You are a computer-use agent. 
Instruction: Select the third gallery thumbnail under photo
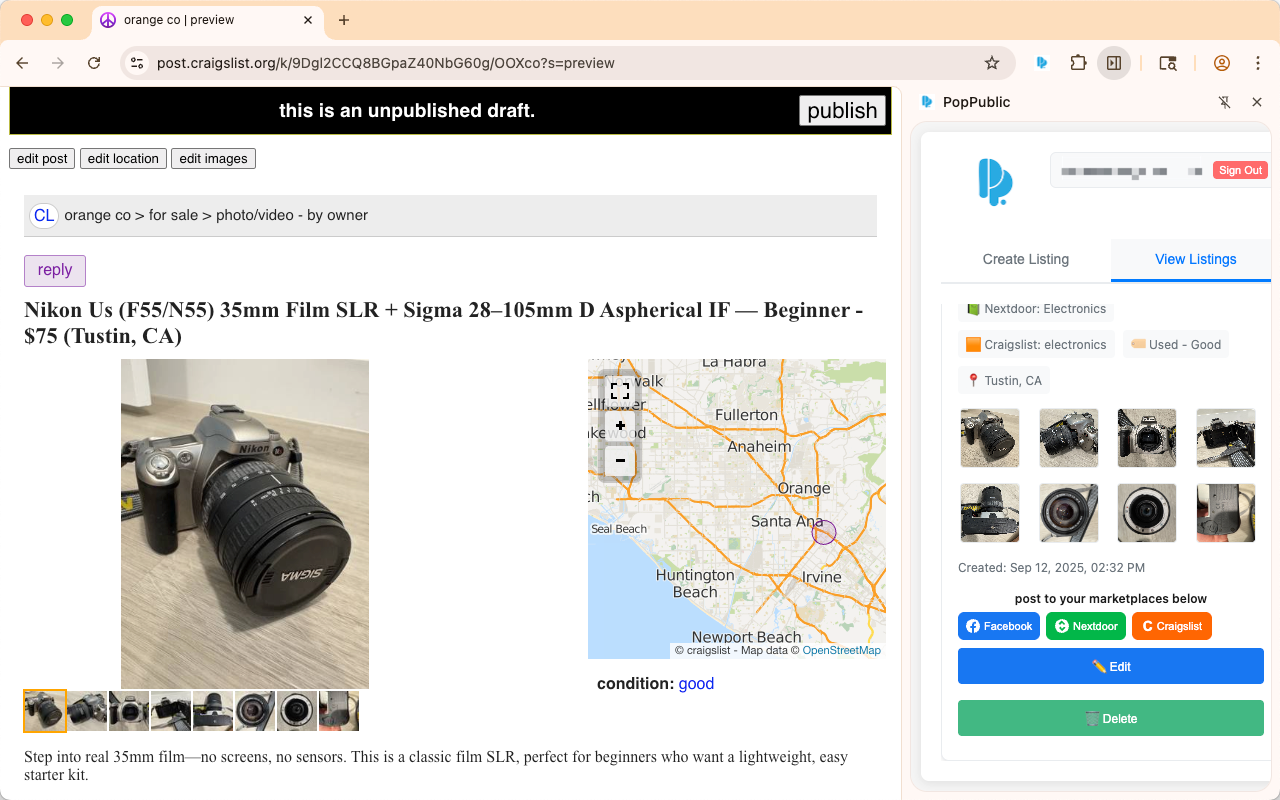tap(129, 711)
